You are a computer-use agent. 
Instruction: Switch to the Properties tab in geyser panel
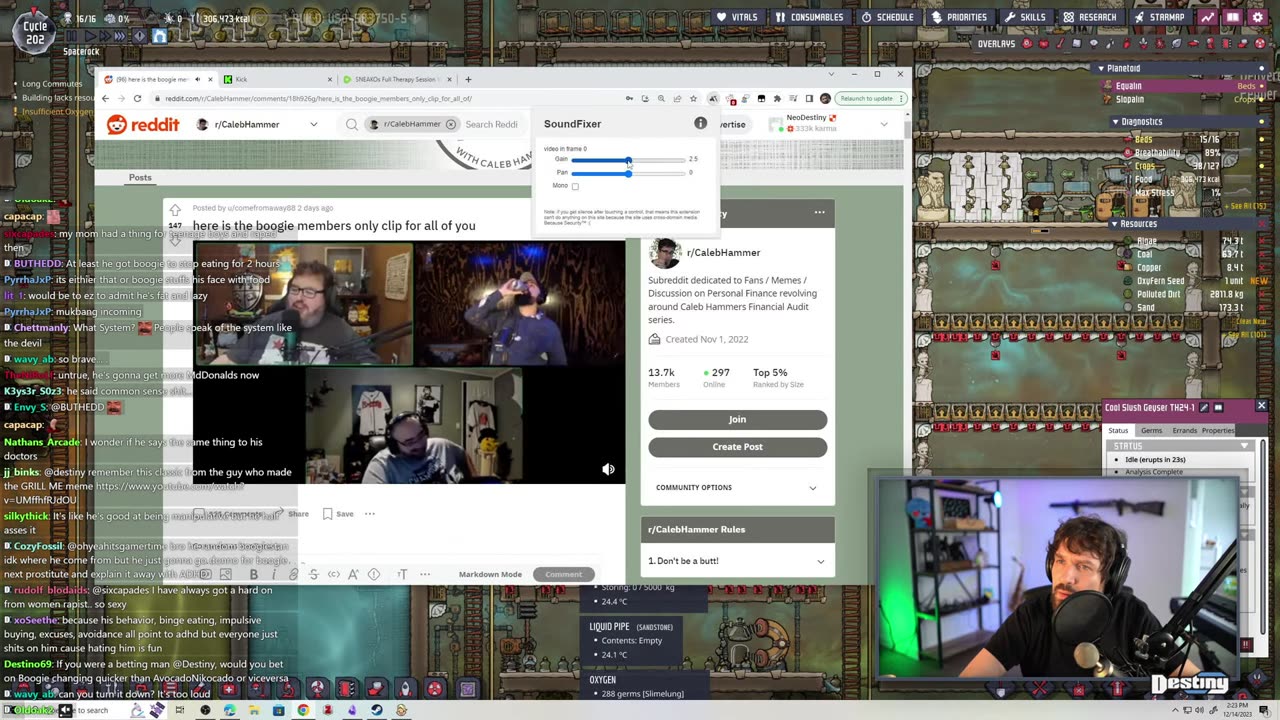point(1217,430)
